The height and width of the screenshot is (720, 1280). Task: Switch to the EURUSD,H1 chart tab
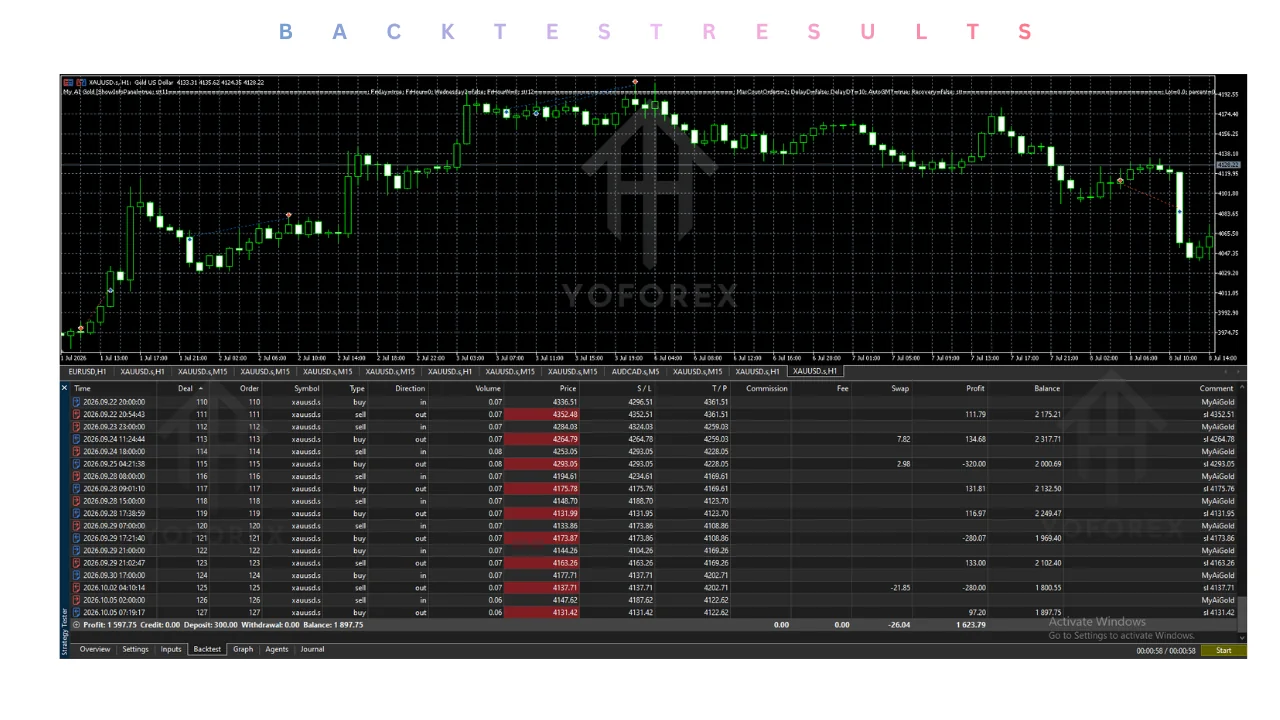point(87,371)
